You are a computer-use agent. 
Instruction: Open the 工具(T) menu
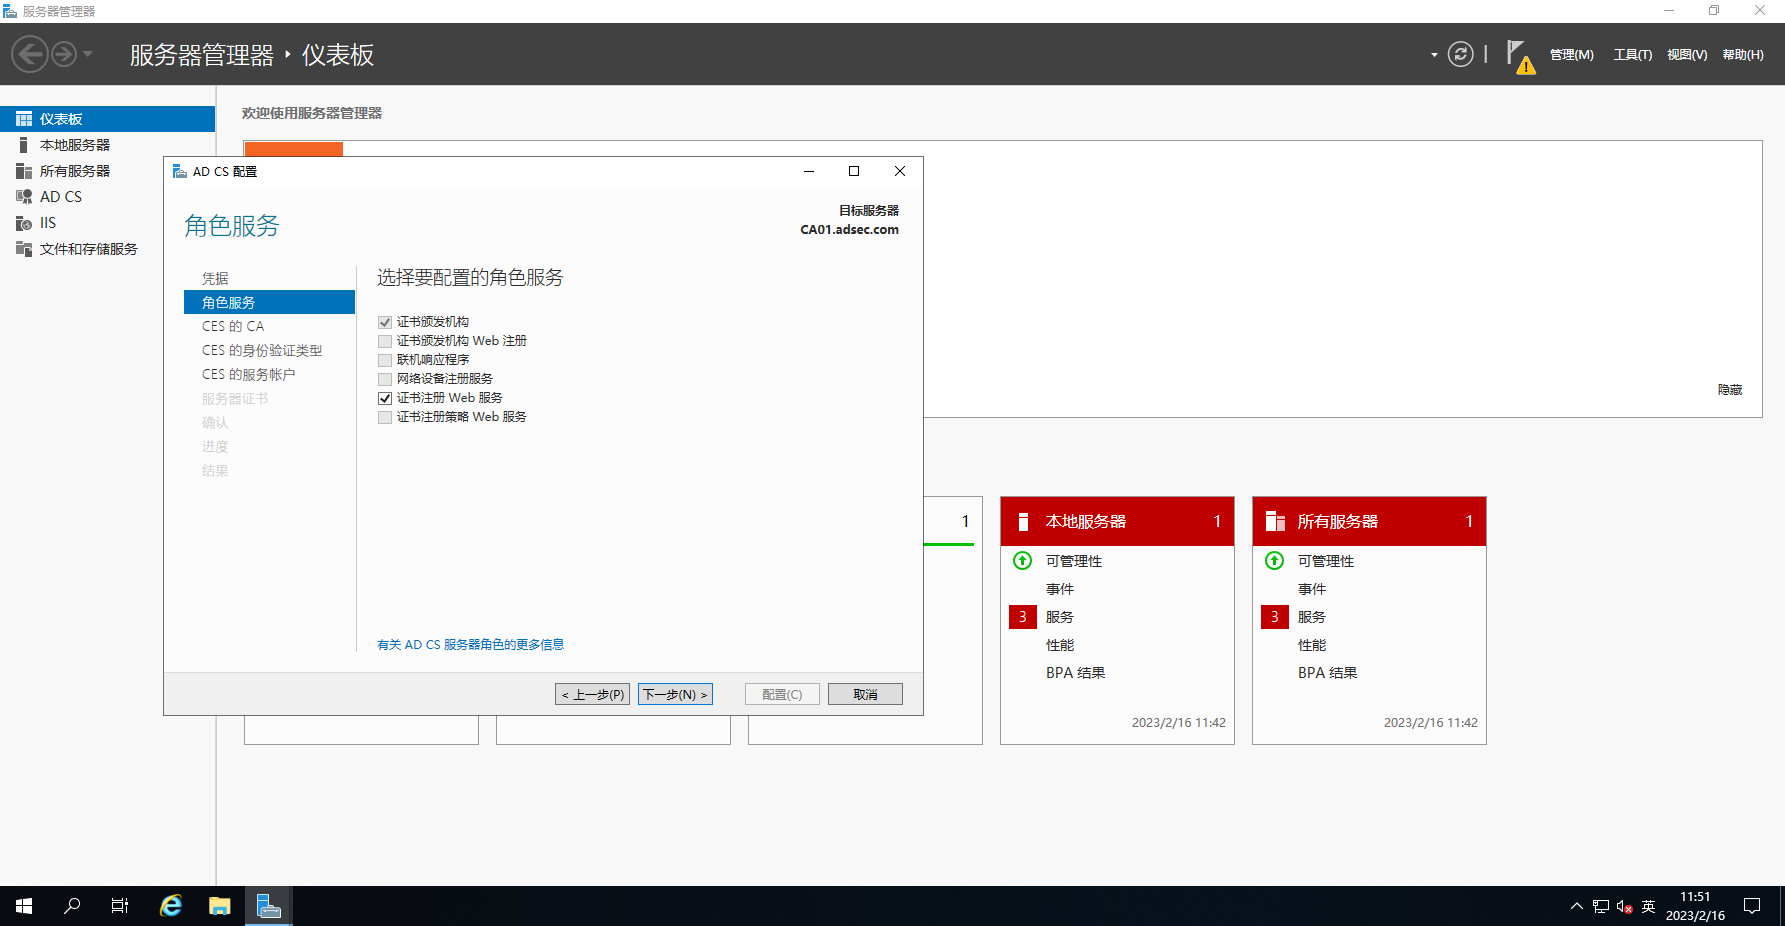pyautogui.click(x=1632, y=55)
